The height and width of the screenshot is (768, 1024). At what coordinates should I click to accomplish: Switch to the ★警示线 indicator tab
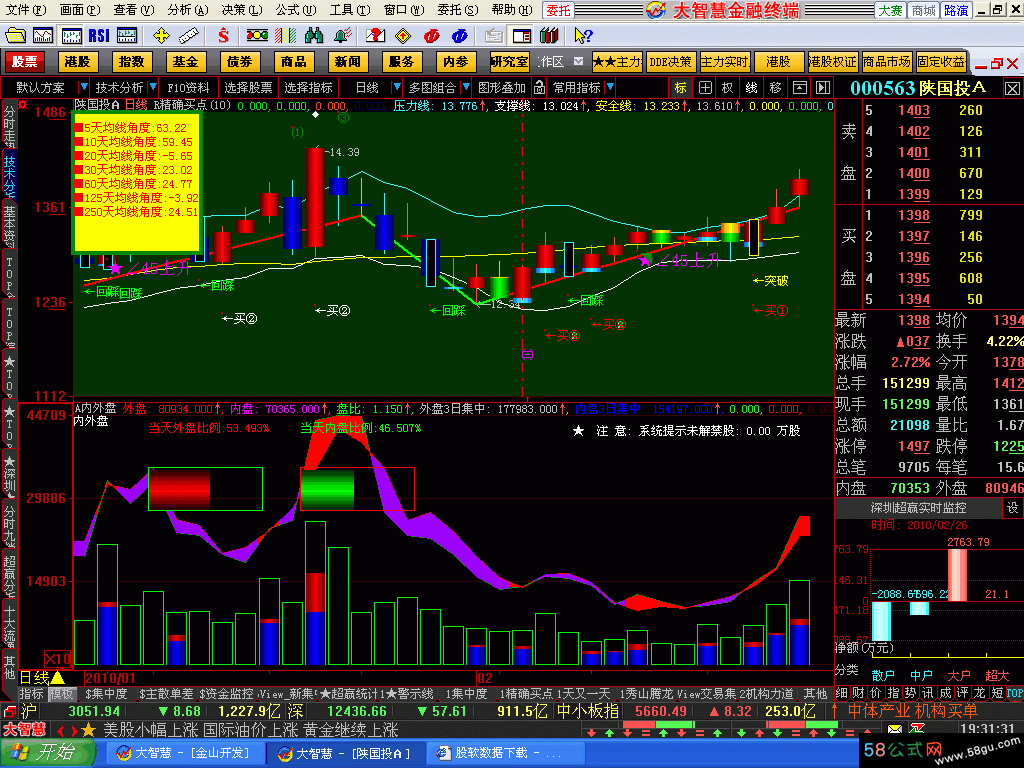(409, 694)
